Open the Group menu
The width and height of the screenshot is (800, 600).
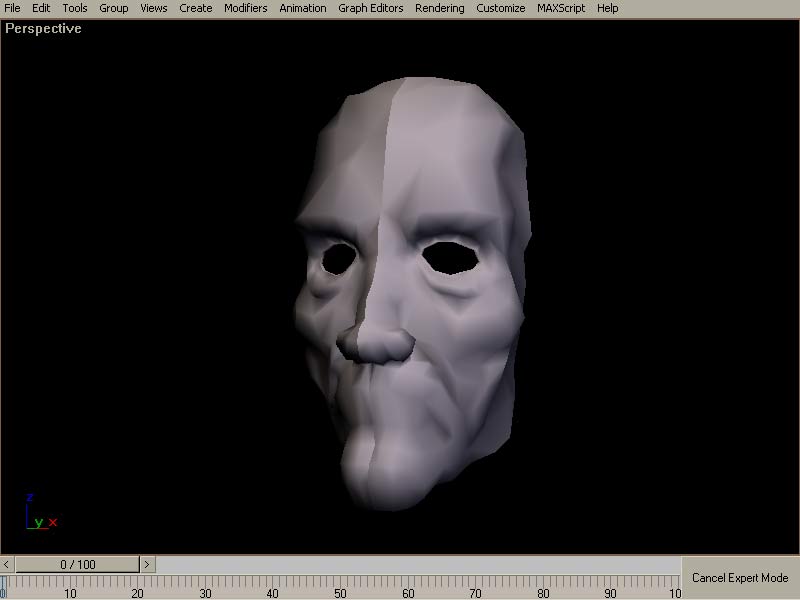(113, 8)
